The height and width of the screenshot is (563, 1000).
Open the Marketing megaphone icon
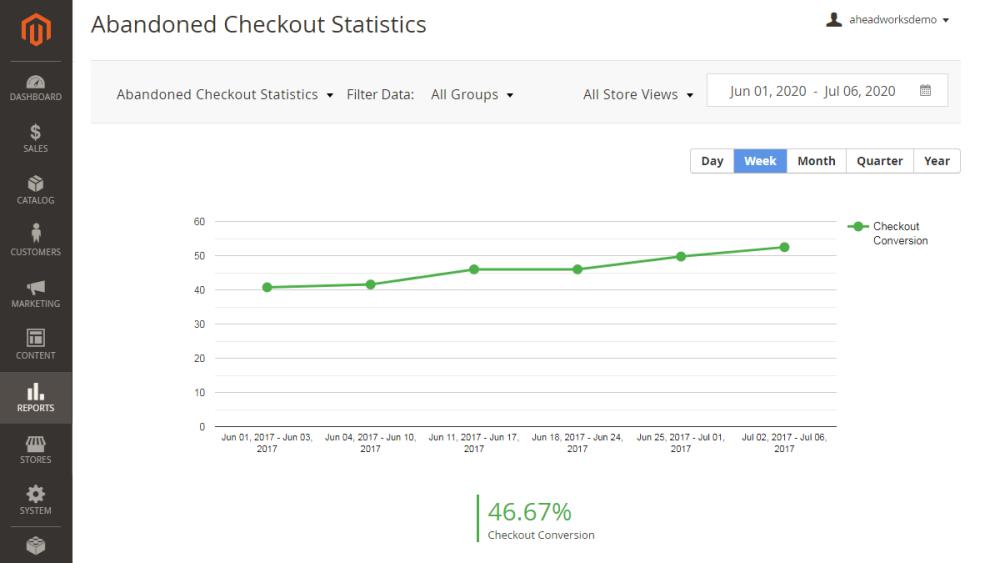click(36, 288)
